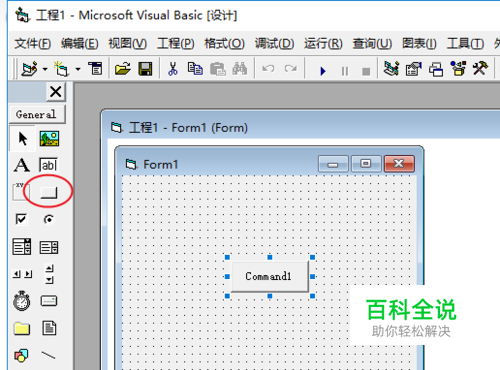Select the Line tool
Viewport: 500px width, 370px height.
(49, 355)
